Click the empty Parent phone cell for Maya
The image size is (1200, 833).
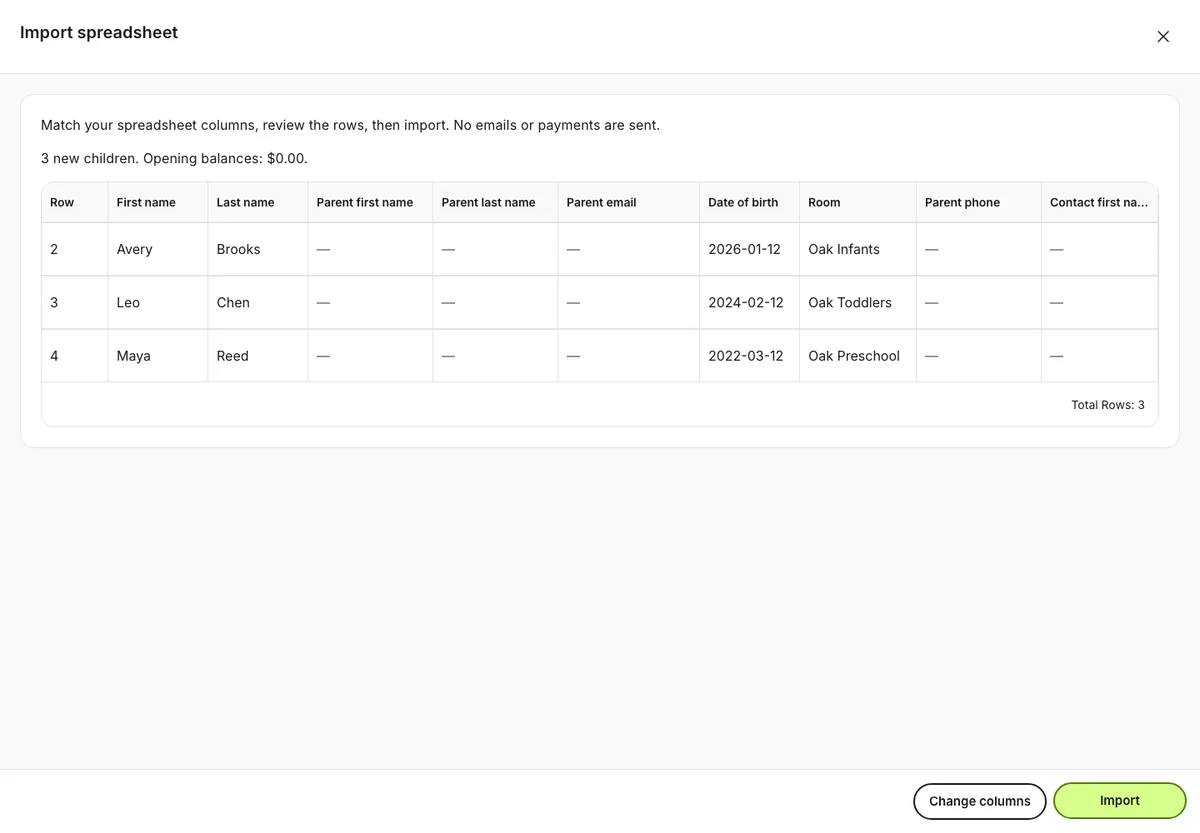pyautogui.click(x=979, y=356)
